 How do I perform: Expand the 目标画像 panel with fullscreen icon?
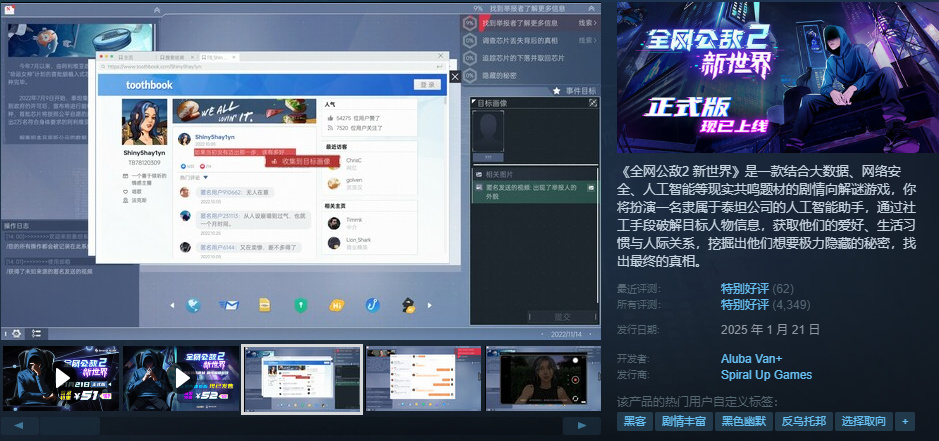click(x=593, y=103)
